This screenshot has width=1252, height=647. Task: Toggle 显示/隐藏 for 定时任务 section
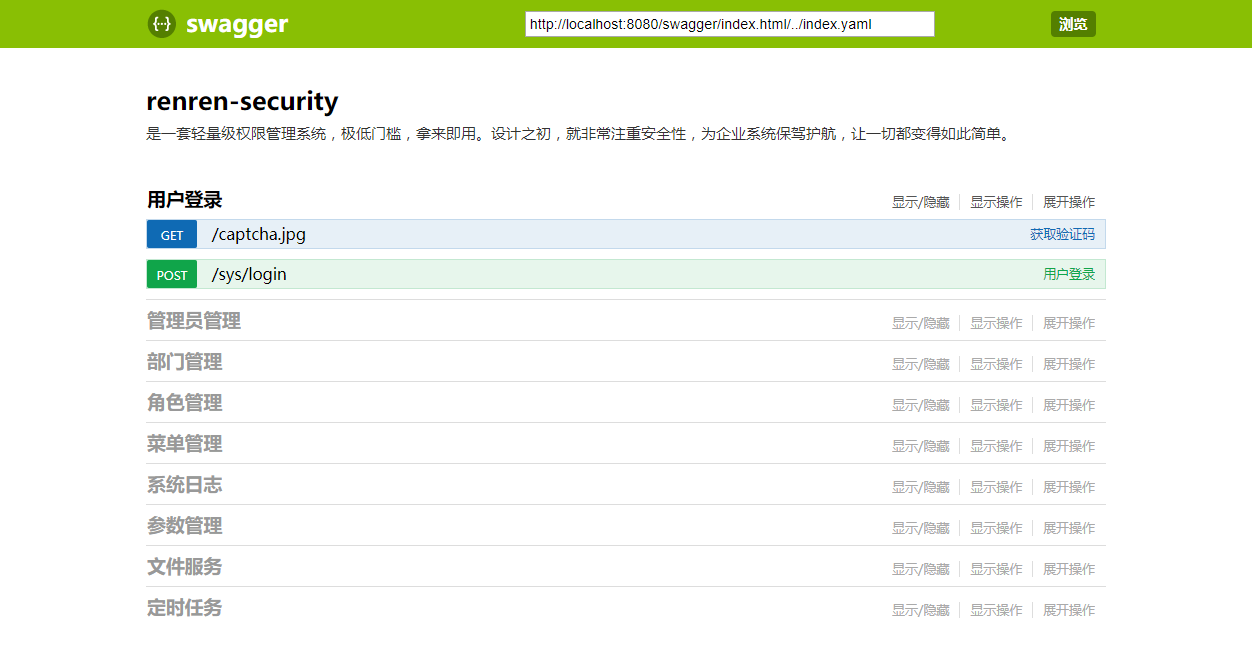[x=921, y=610]
